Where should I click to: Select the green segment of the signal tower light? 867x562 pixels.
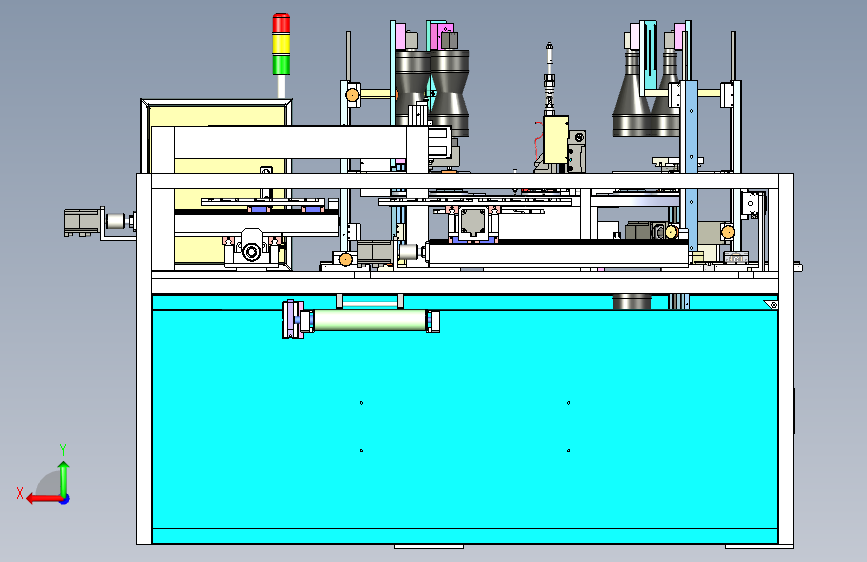[x=281, y=64]
